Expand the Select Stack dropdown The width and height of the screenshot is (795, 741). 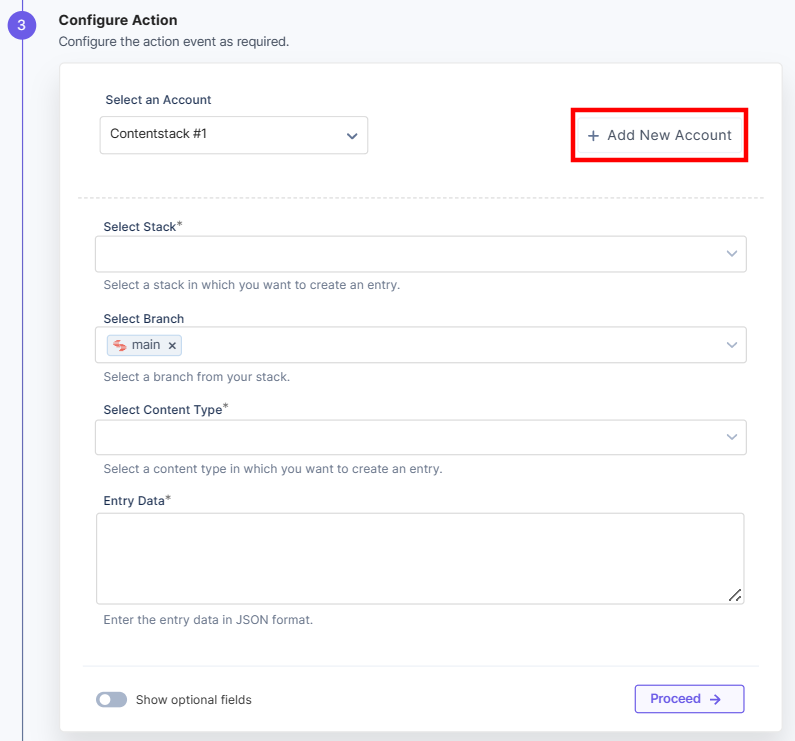(420, 254)
